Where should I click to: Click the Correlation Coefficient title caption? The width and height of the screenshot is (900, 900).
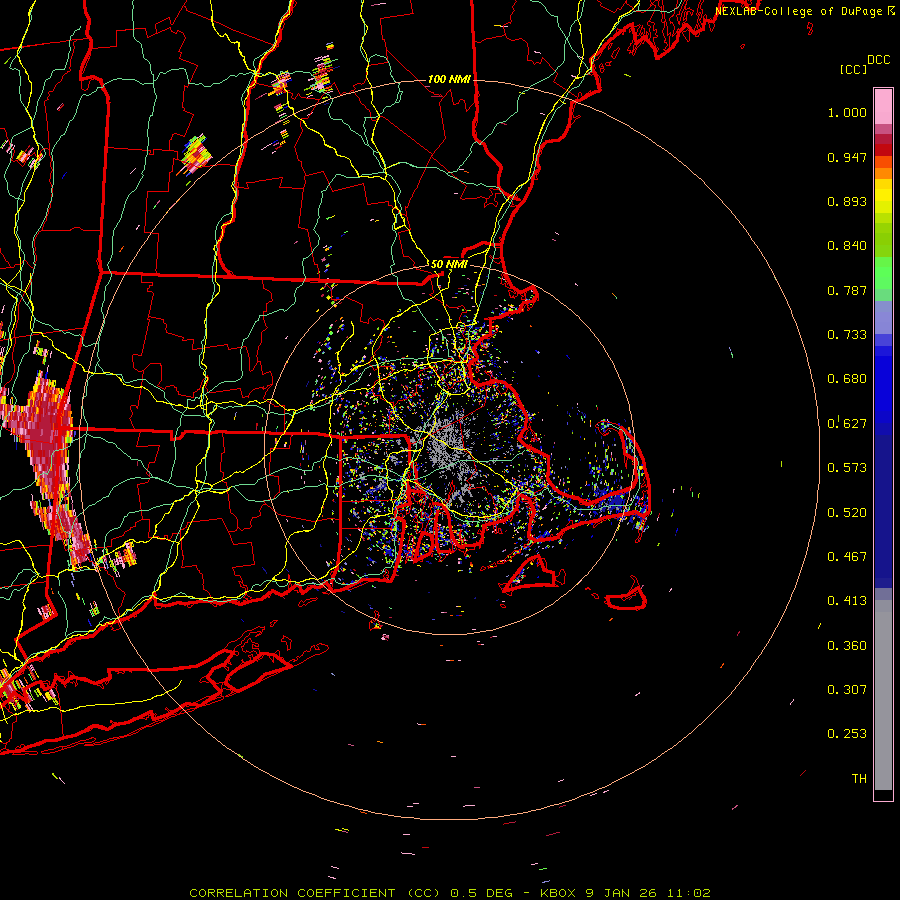point(450,893)
